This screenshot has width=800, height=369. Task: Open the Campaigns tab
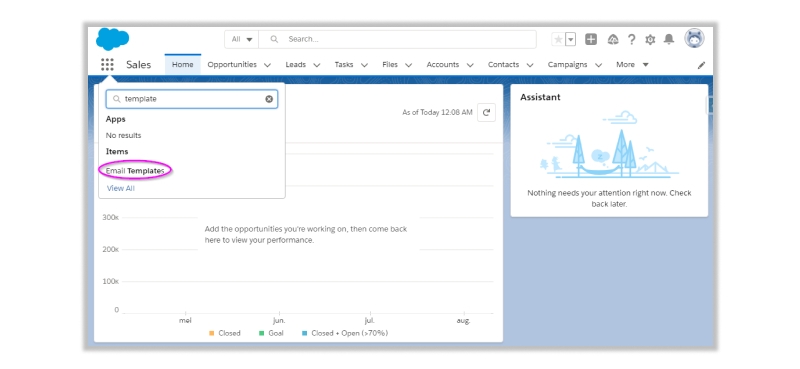[567, 65]
